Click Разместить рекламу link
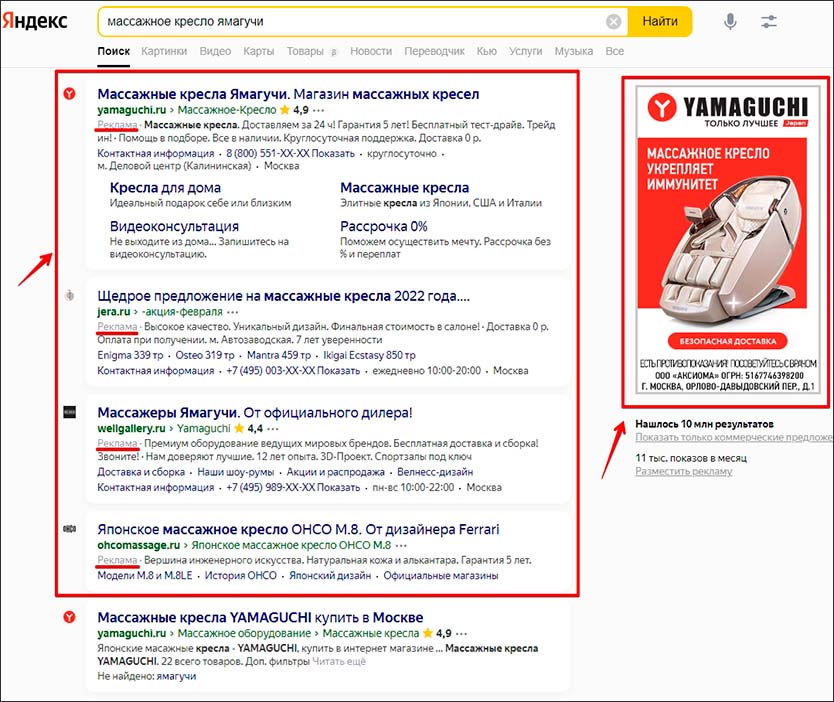The height and width of the screenshot is (702, 834). point(683,471)
